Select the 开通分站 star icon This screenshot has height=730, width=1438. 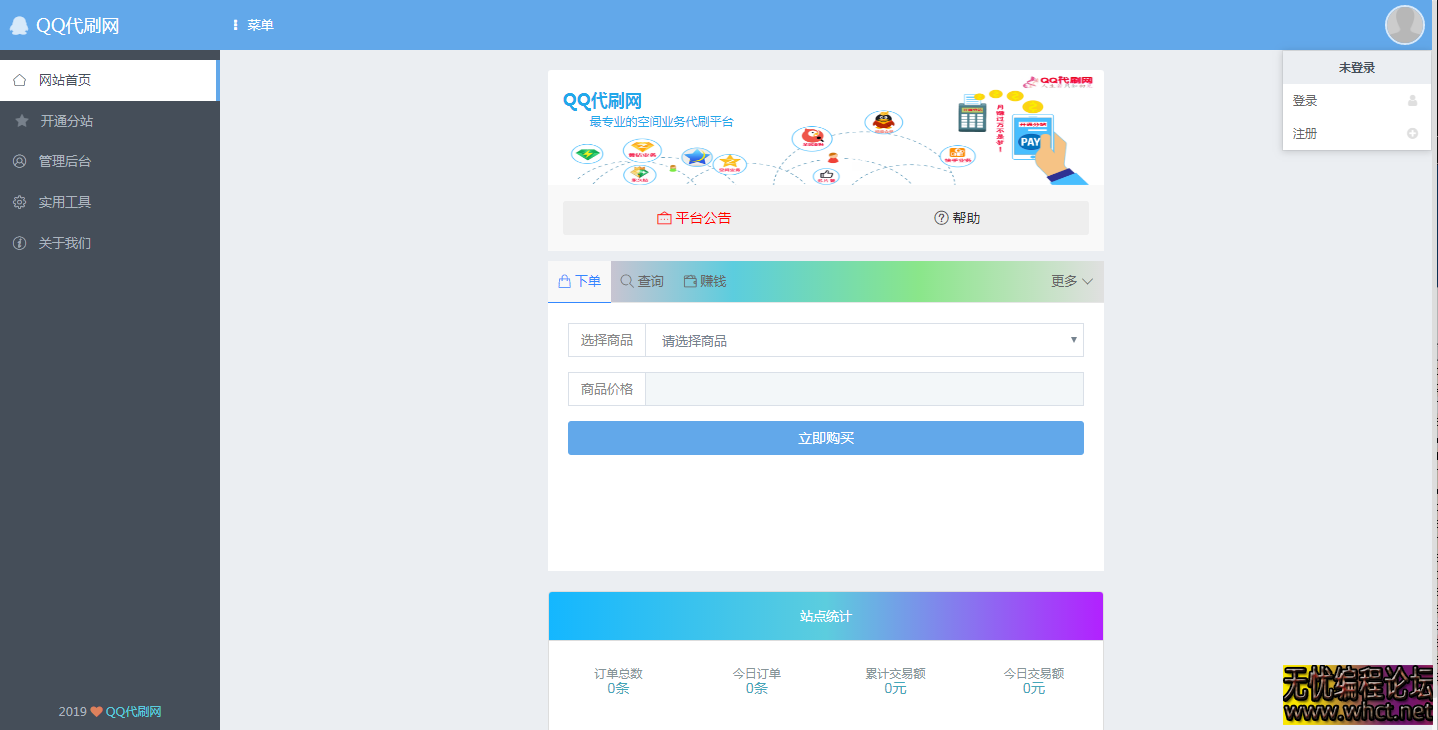point(18,120)
